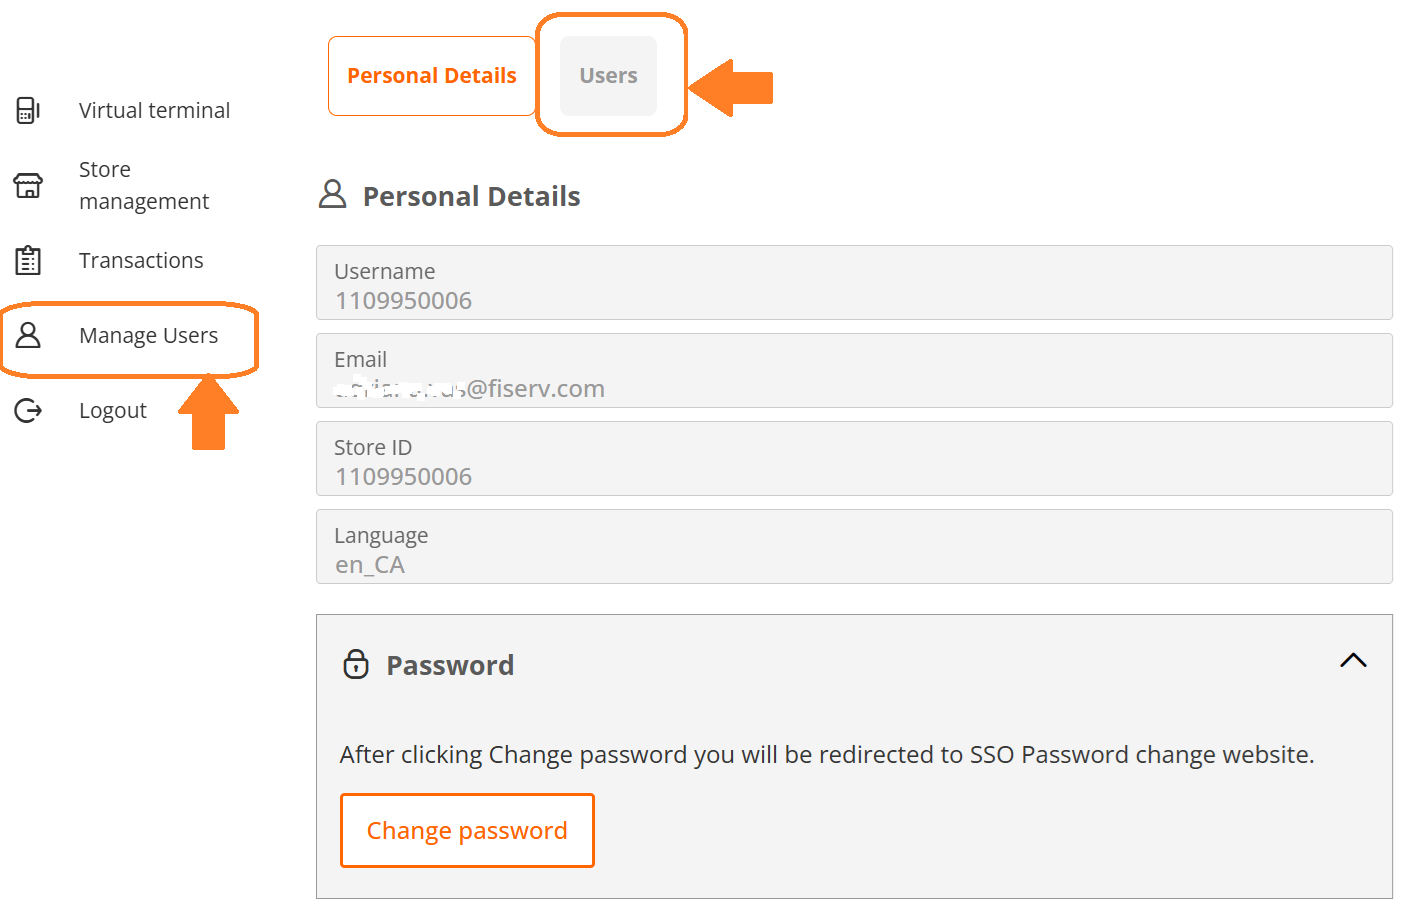
Task: Select Manage Users in the sidebar
Action: [148, 335]
